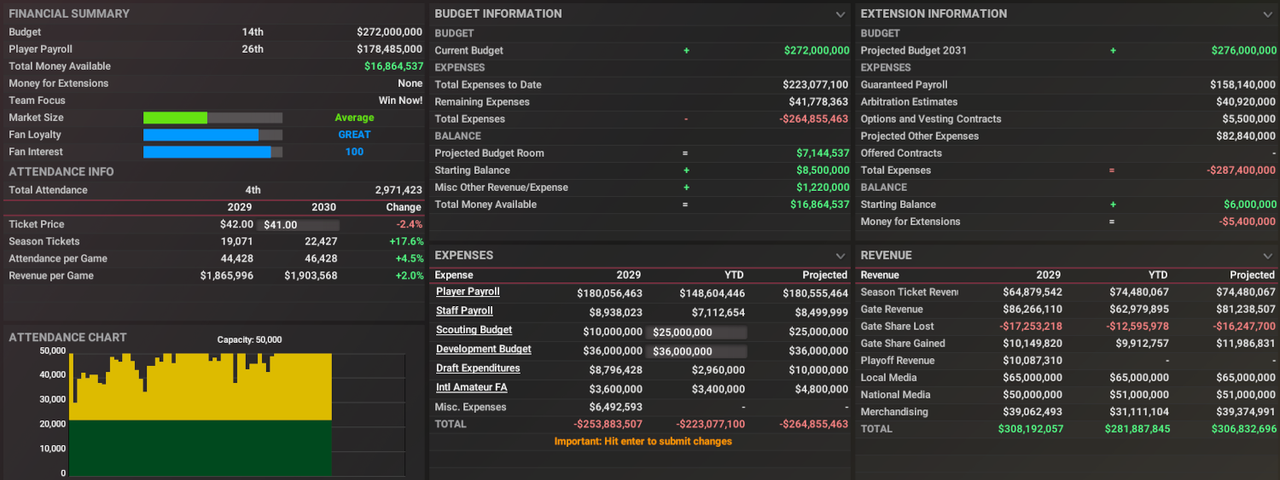Click the Gate Share Lost -$16,247,700 value
This screenshot has height=480, width=1280.
[1244, 326]
